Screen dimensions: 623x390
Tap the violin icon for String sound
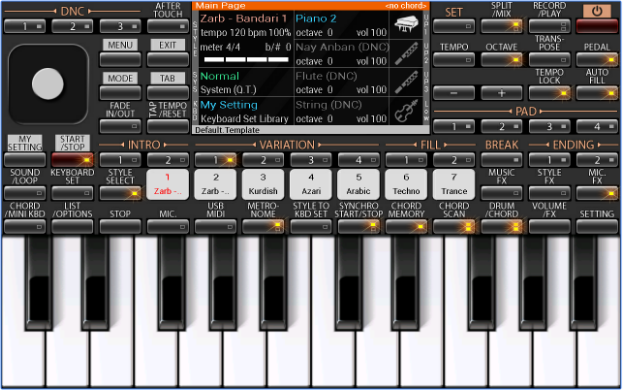pos(406,111)
